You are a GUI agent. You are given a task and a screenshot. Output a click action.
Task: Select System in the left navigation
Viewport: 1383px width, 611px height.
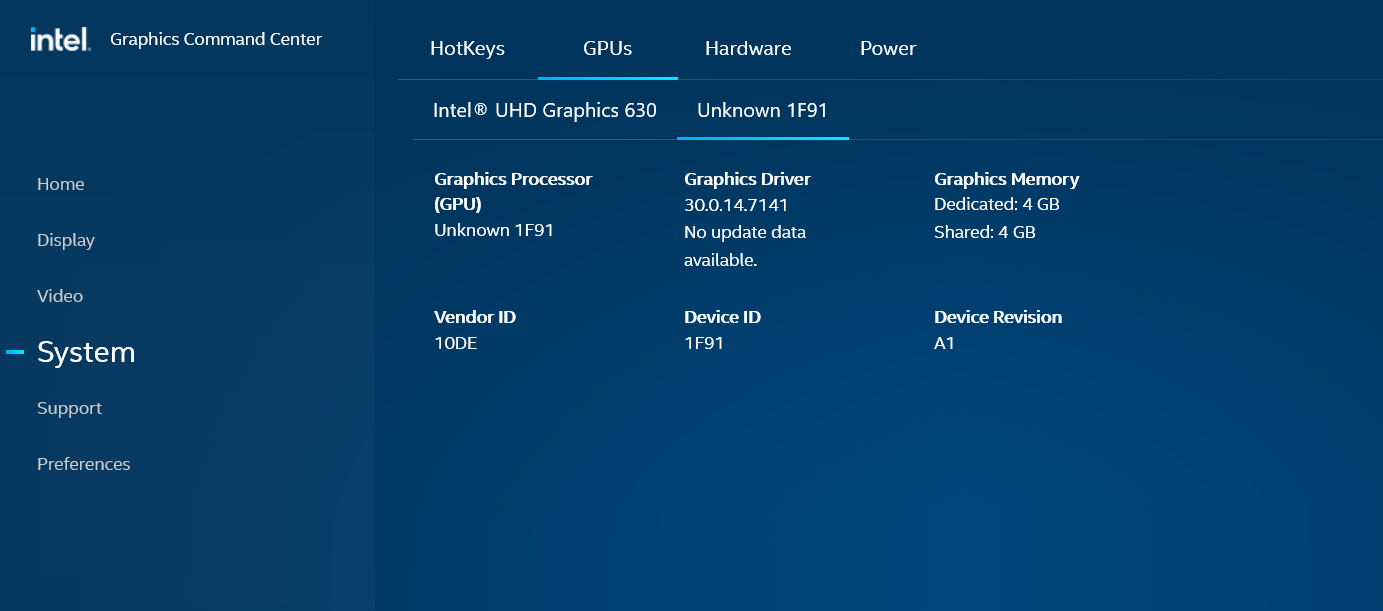point(86,352)
